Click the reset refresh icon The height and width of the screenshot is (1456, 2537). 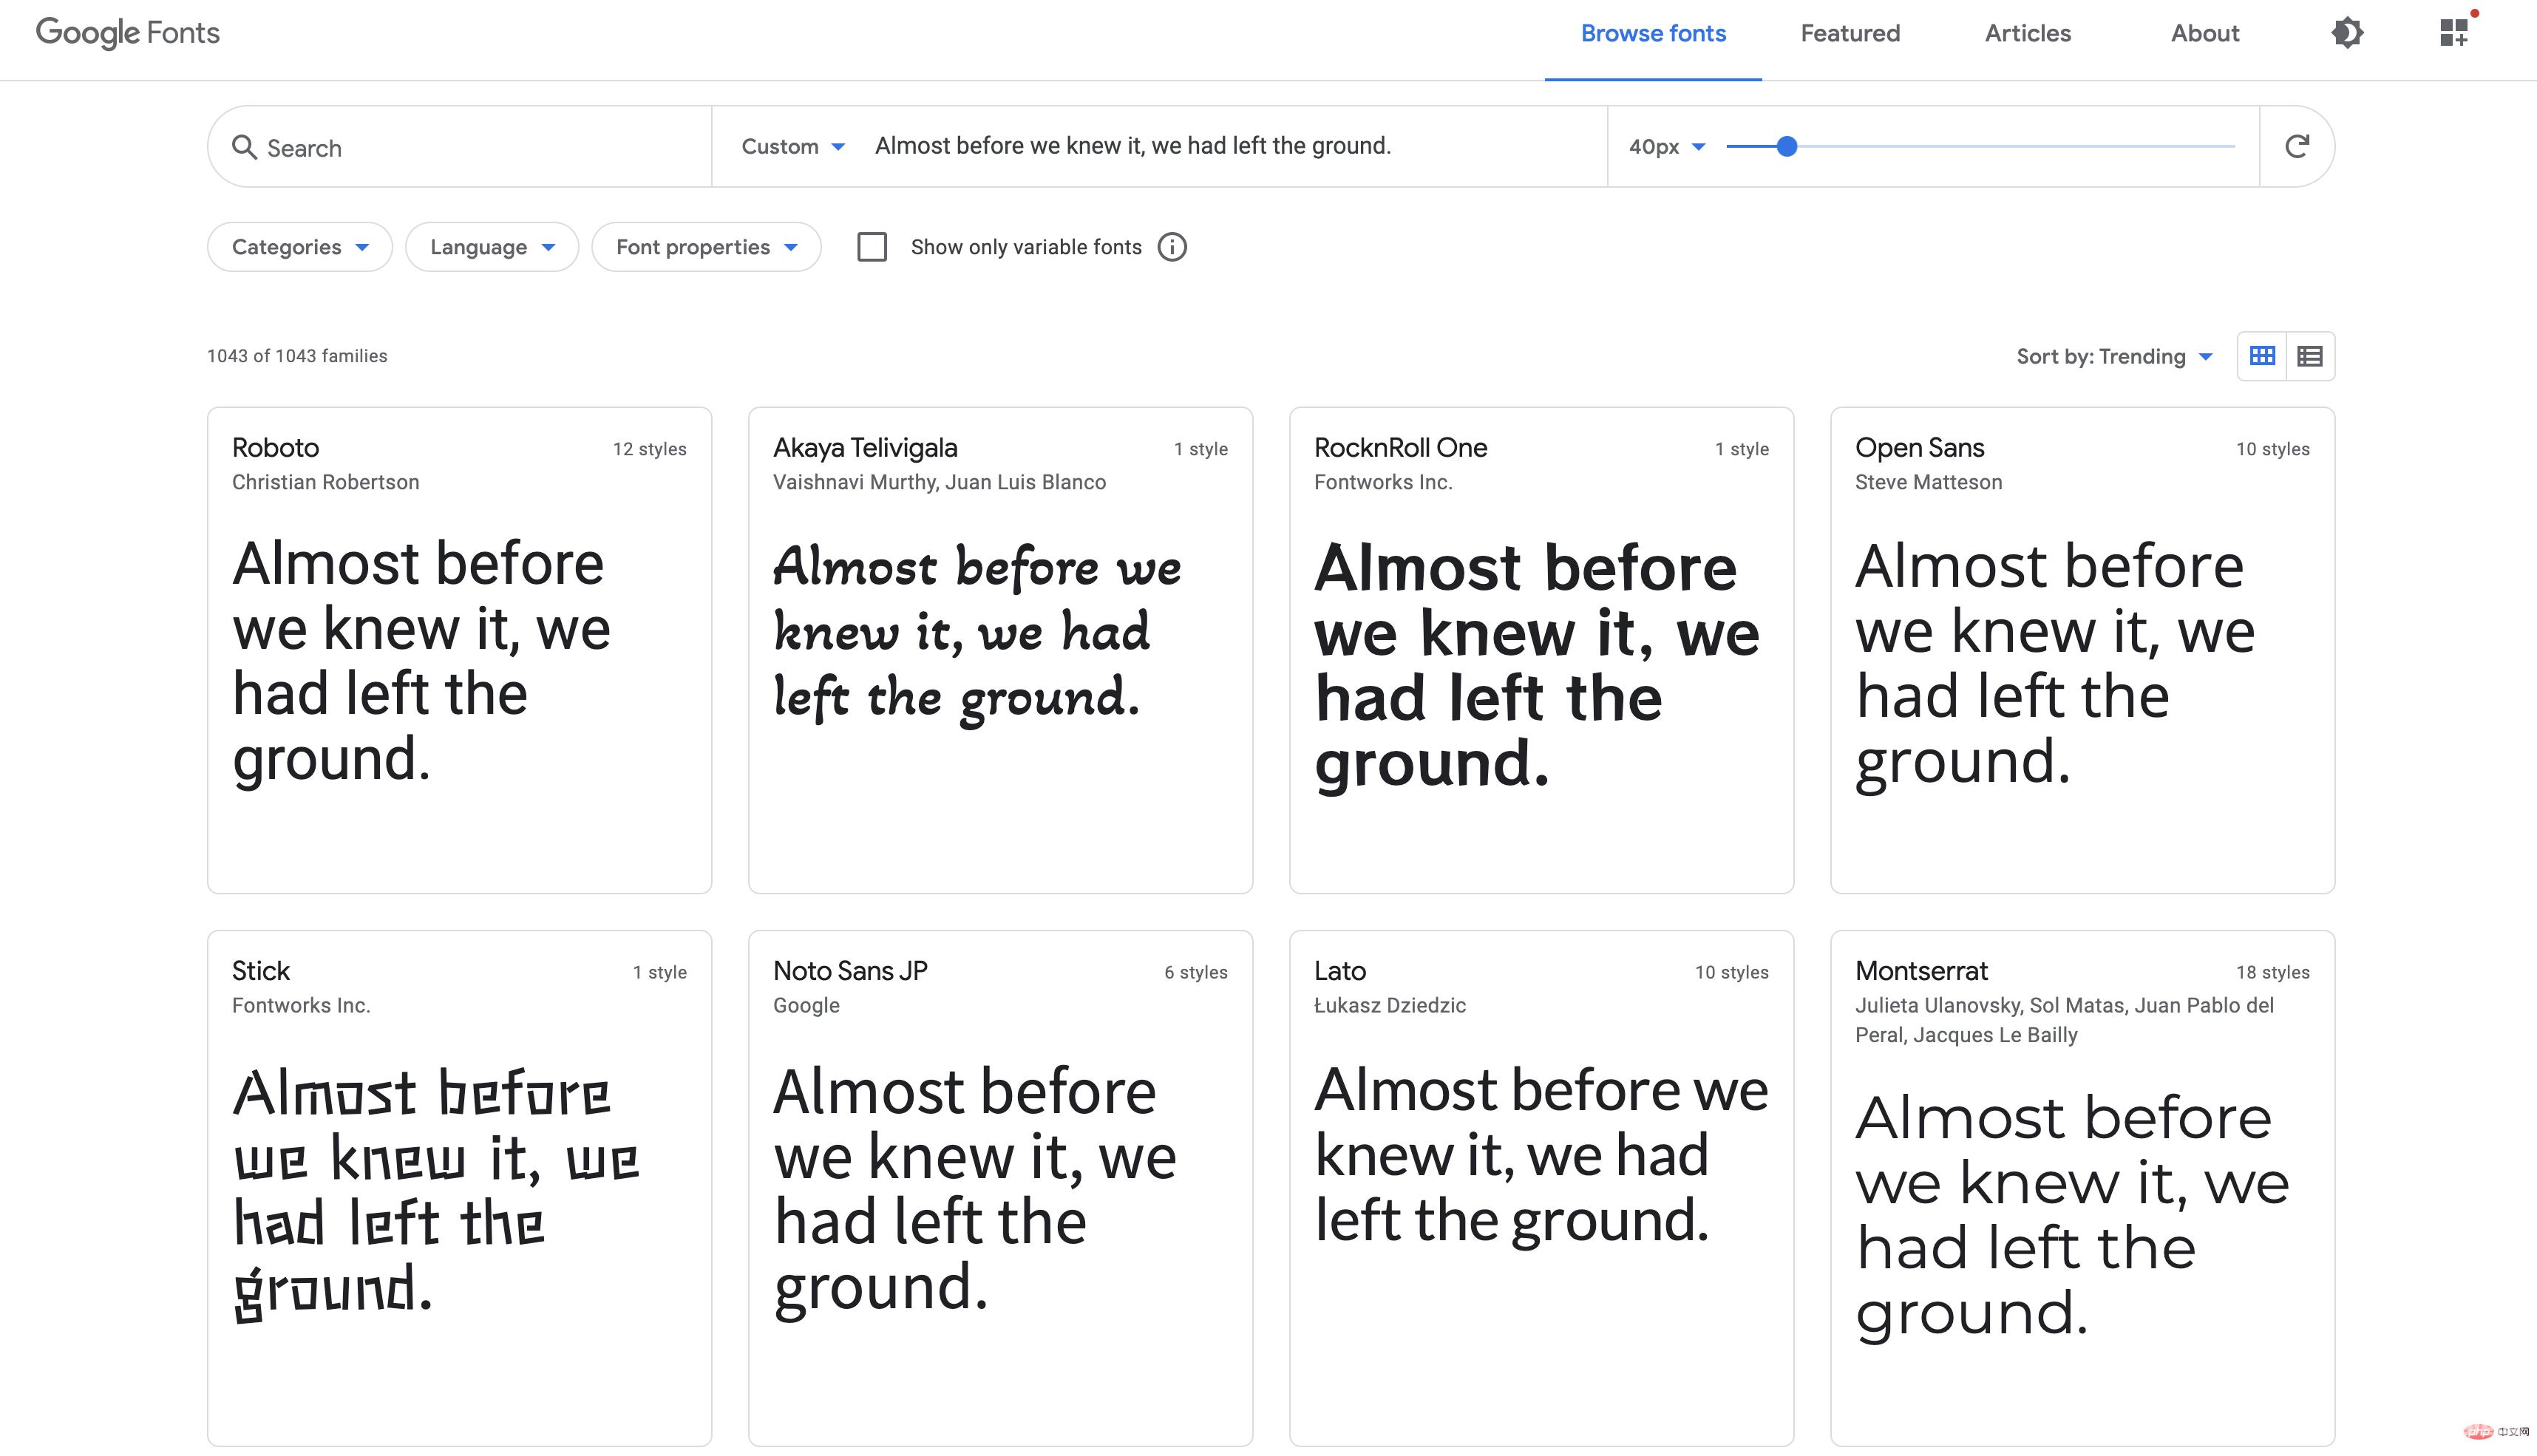pyautogui.click(x=2297, y=147)
